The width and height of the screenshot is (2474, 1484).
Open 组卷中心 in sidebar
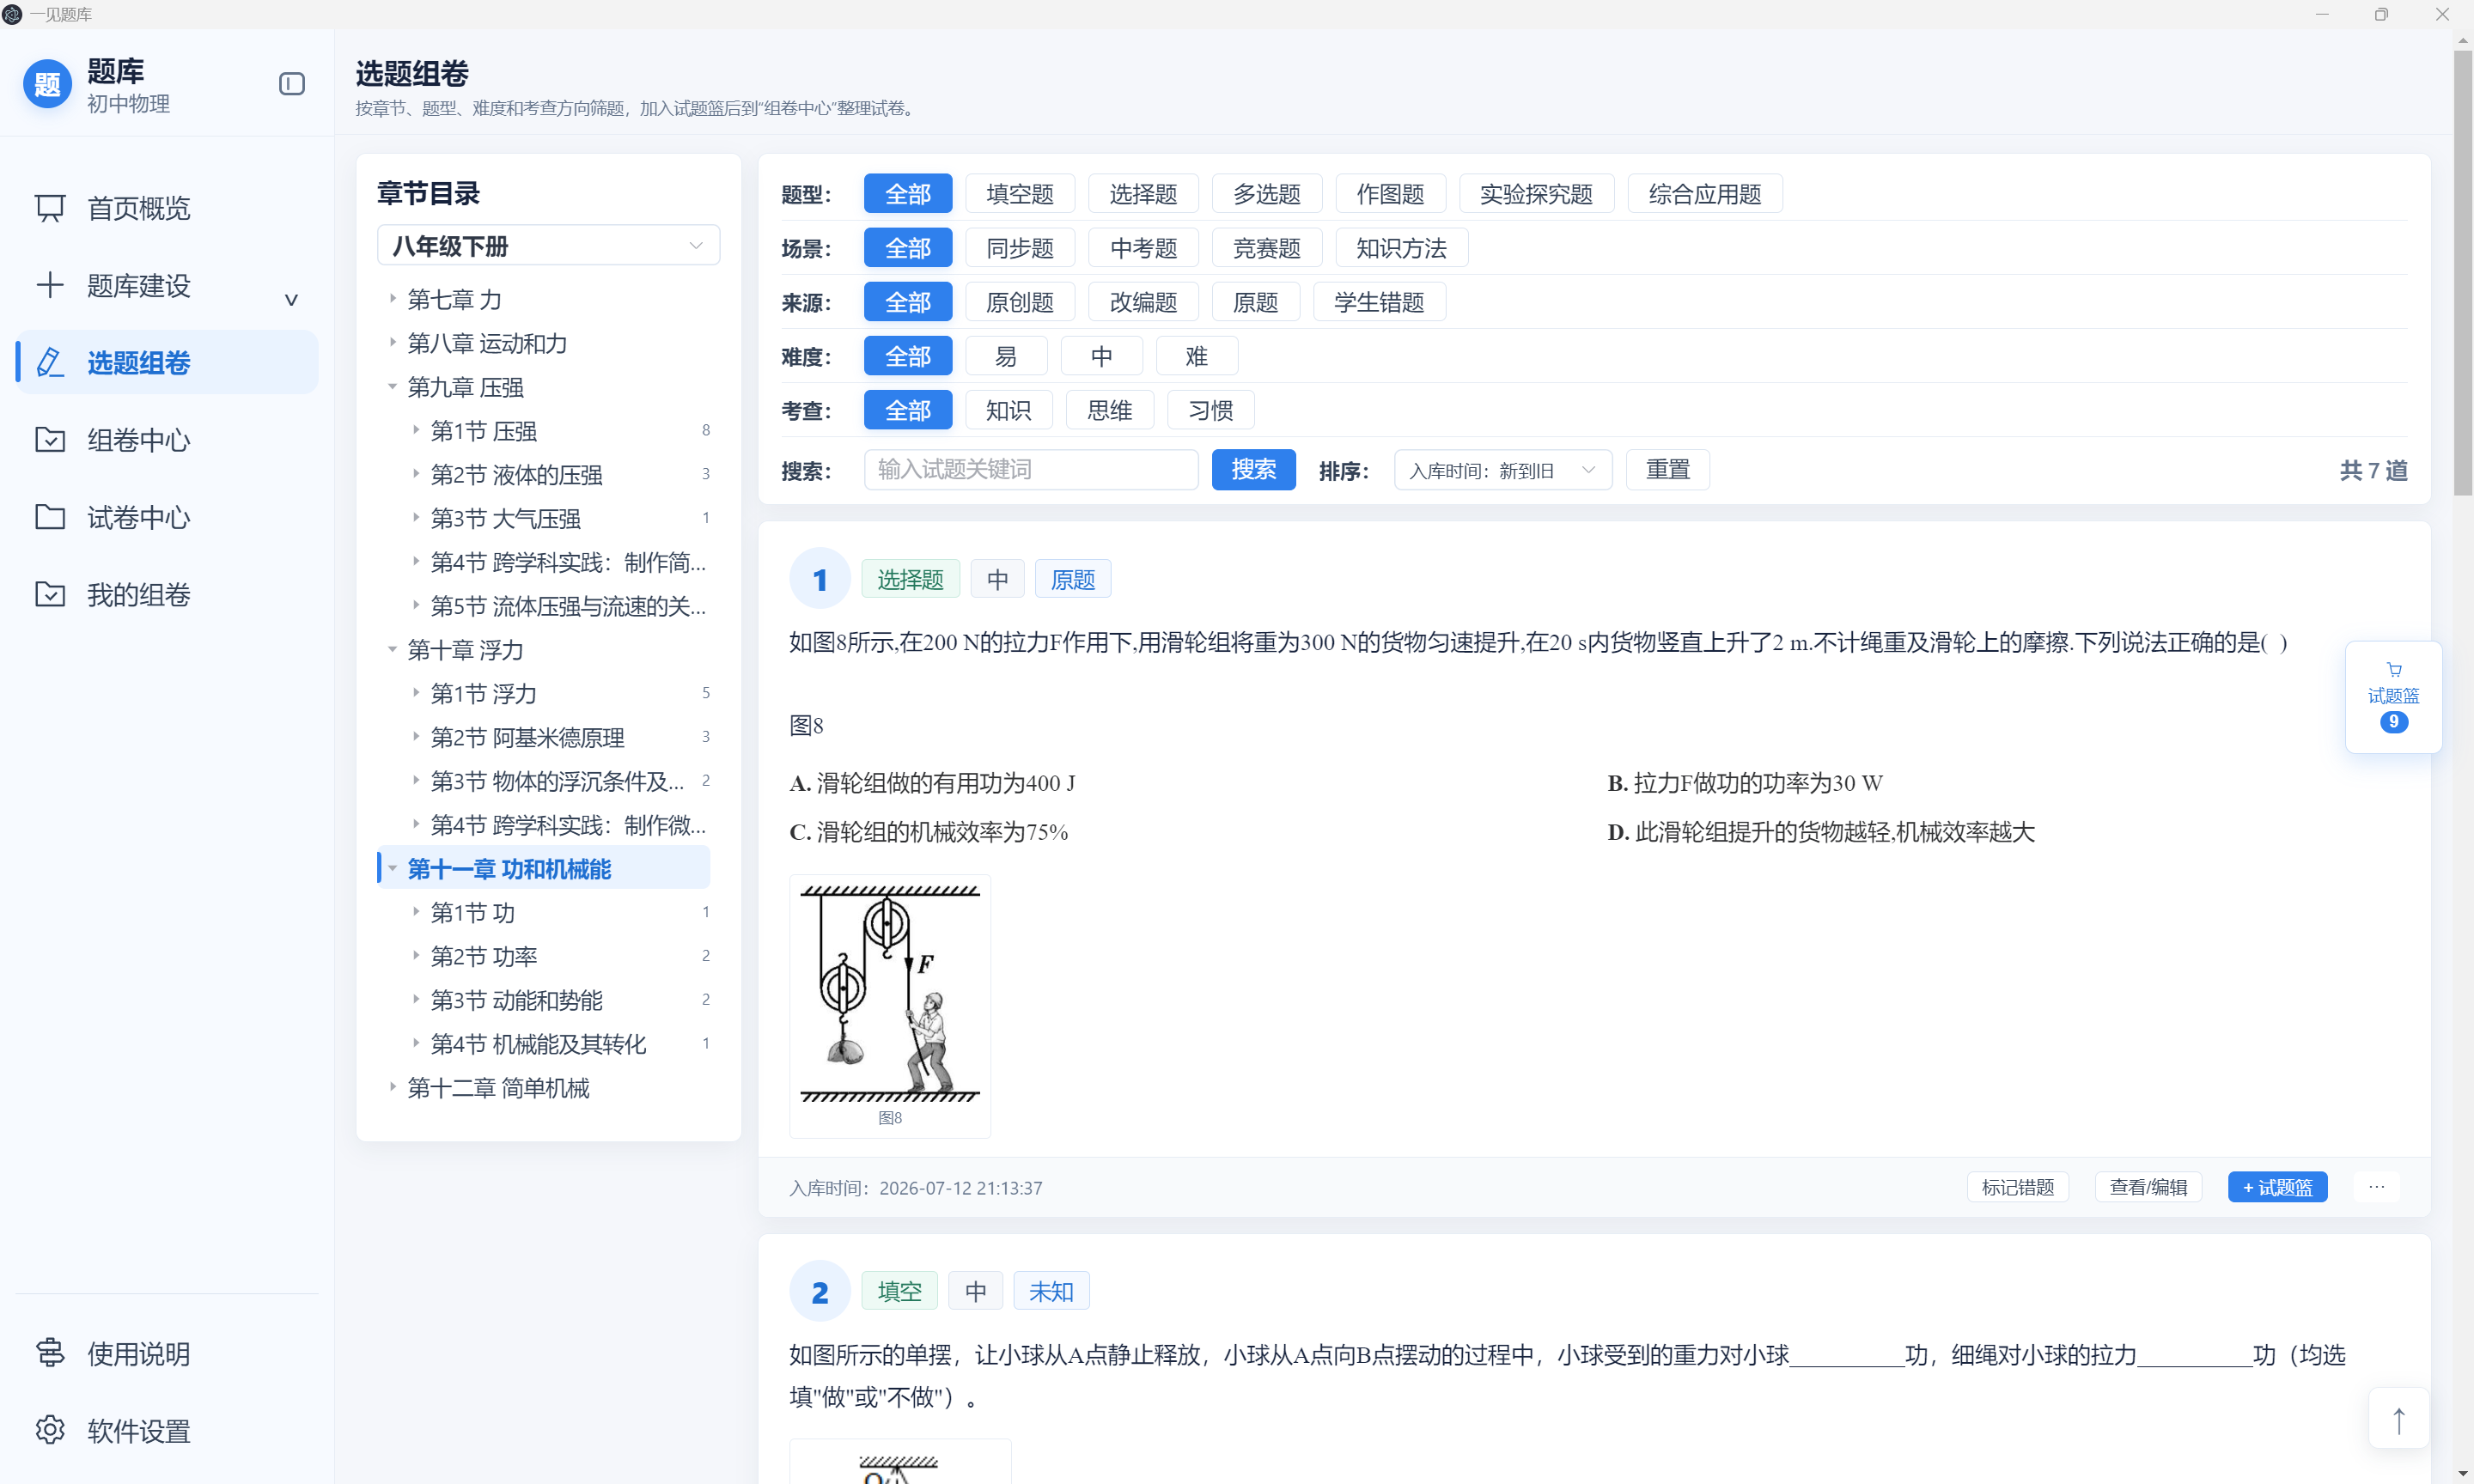click(167, 440)
